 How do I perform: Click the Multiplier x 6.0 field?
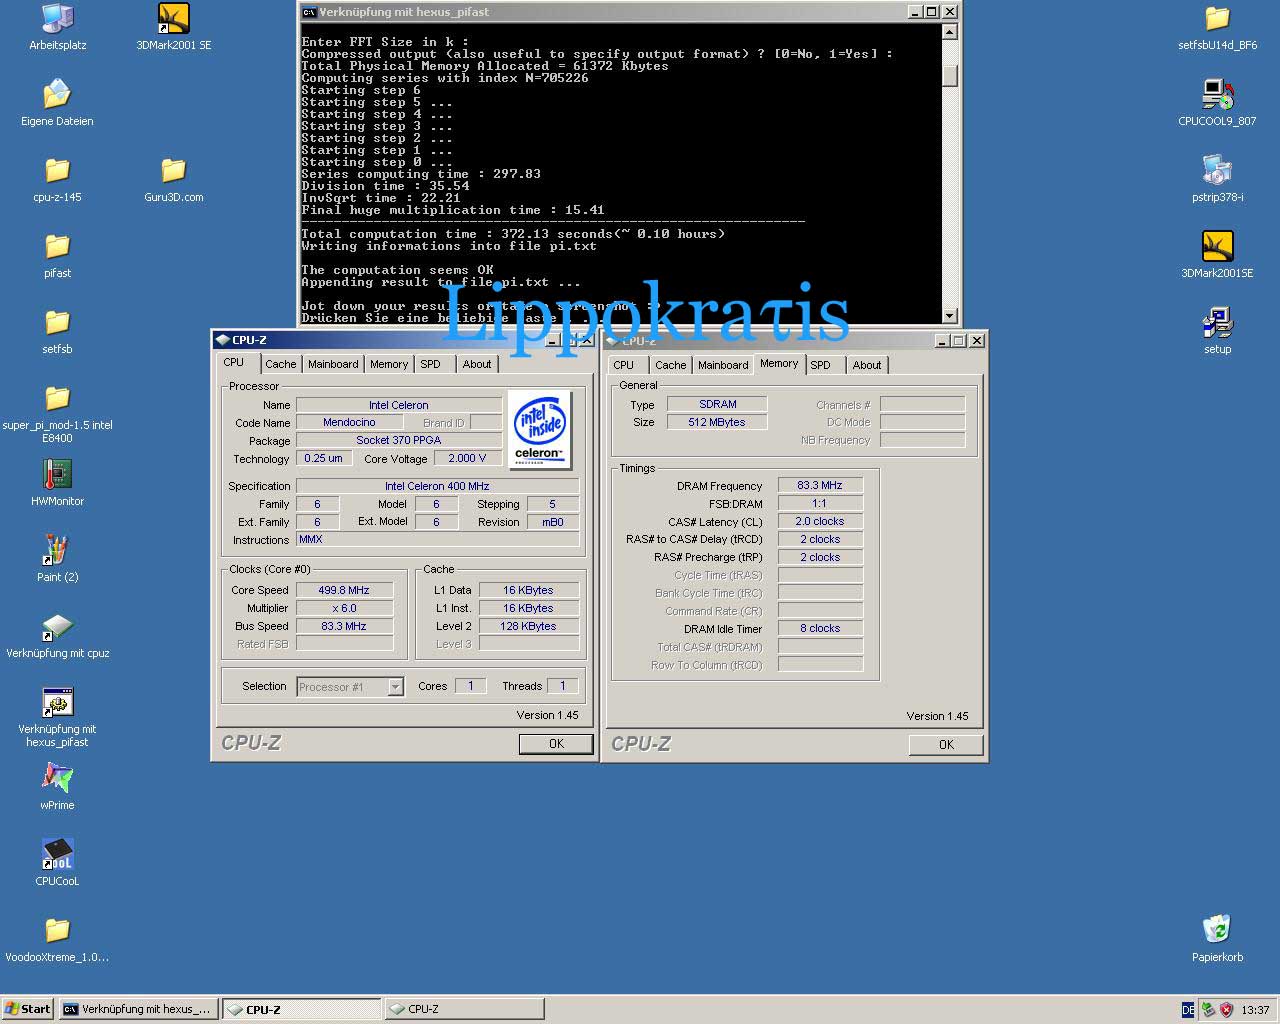344,608
